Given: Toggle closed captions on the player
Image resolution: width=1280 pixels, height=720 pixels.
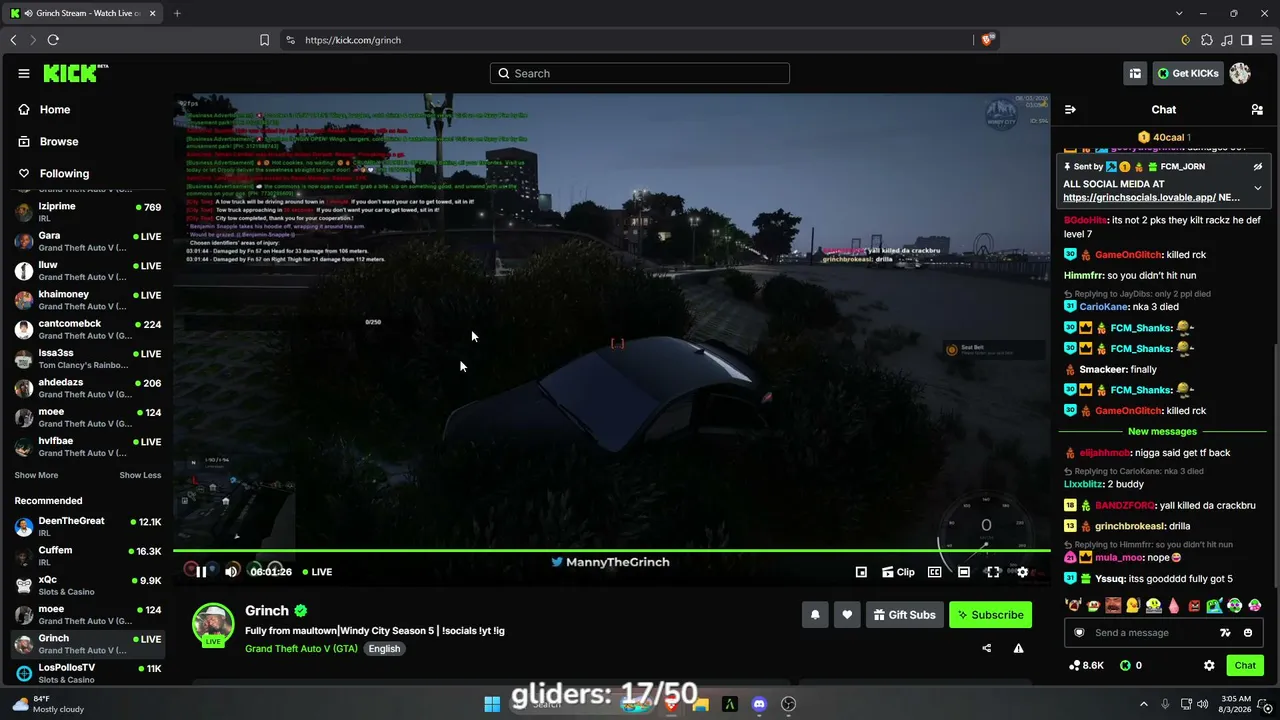Looking at the screenshot, I should (x=934, y=572).
